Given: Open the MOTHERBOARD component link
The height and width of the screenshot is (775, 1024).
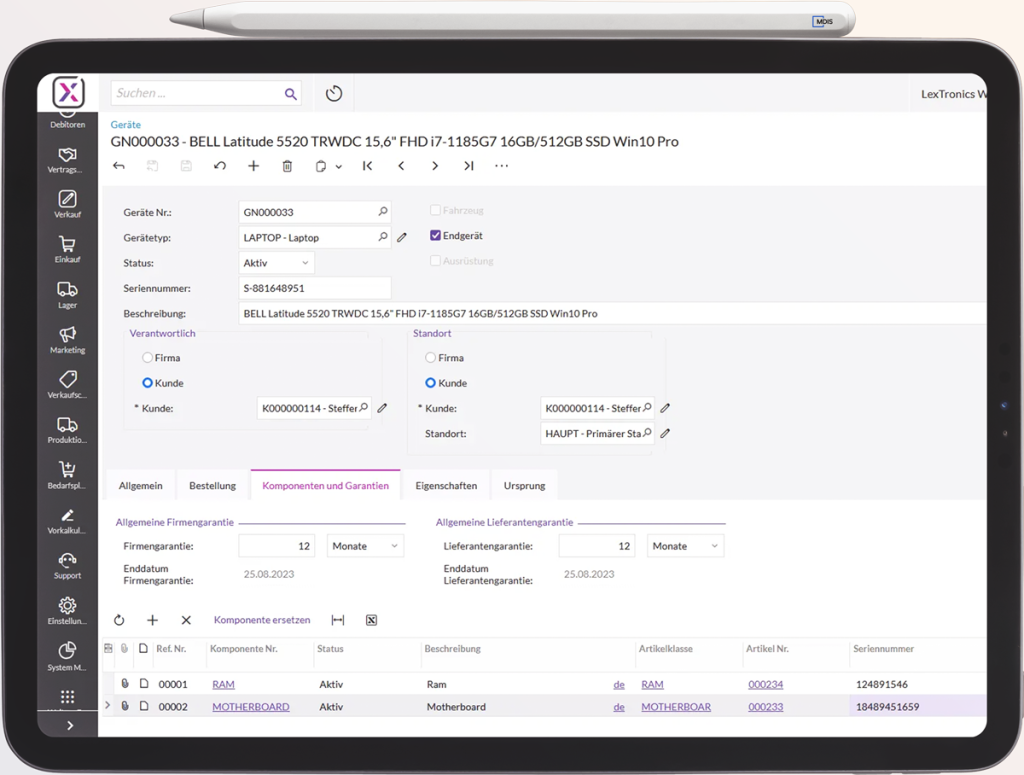Looking at the screenshot, I should pos(250,707).
